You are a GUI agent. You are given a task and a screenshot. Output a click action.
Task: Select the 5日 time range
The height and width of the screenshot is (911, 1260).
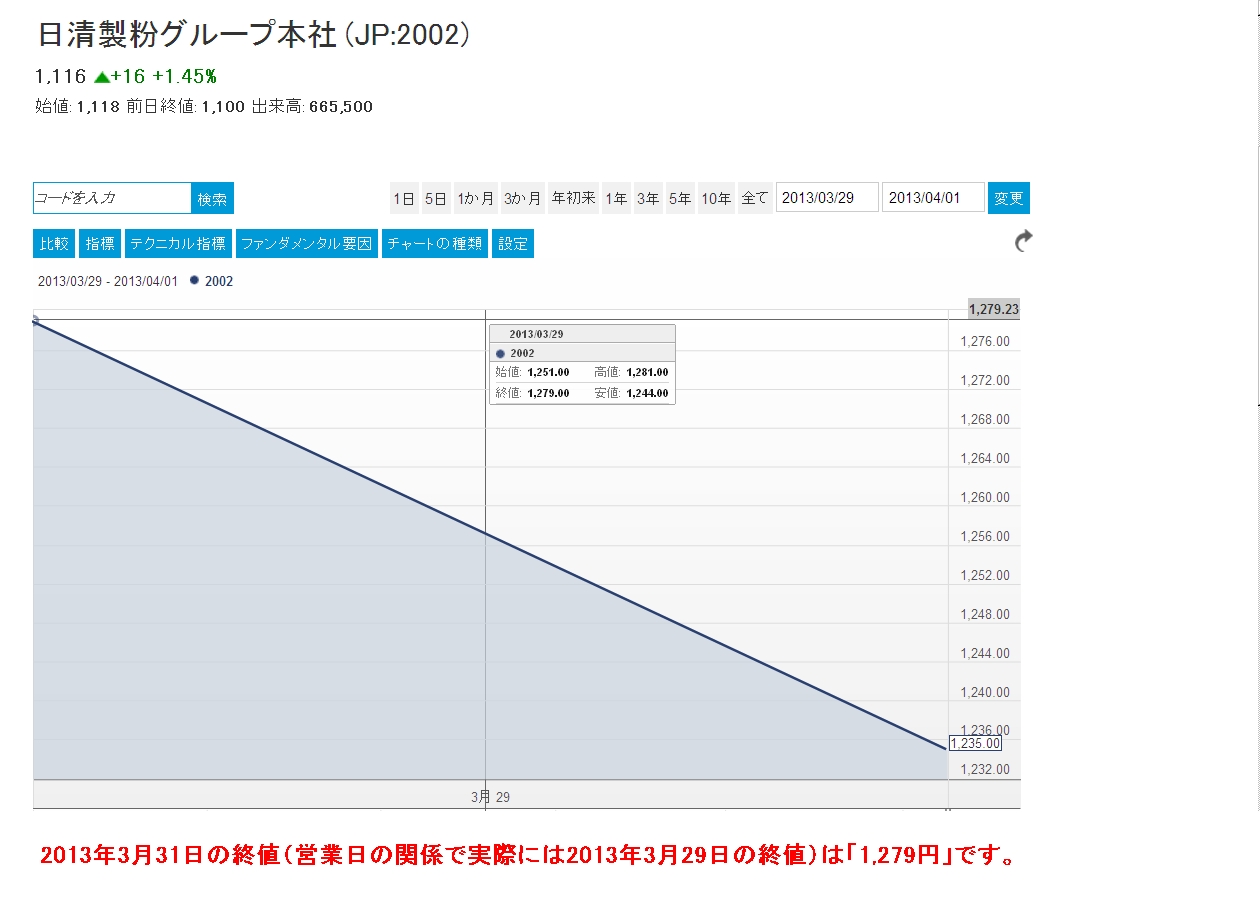click(x=436, y=198)
